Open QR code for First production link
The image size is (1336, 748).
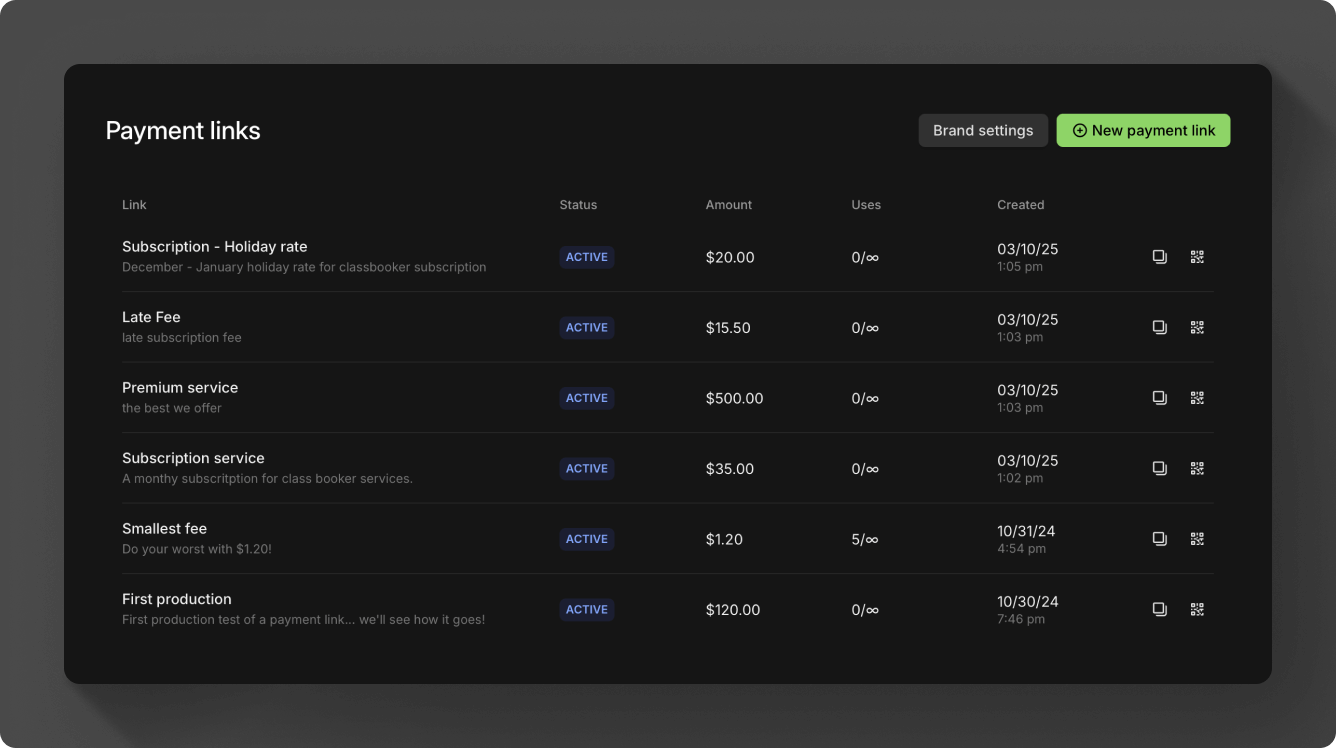(1197, 609)
